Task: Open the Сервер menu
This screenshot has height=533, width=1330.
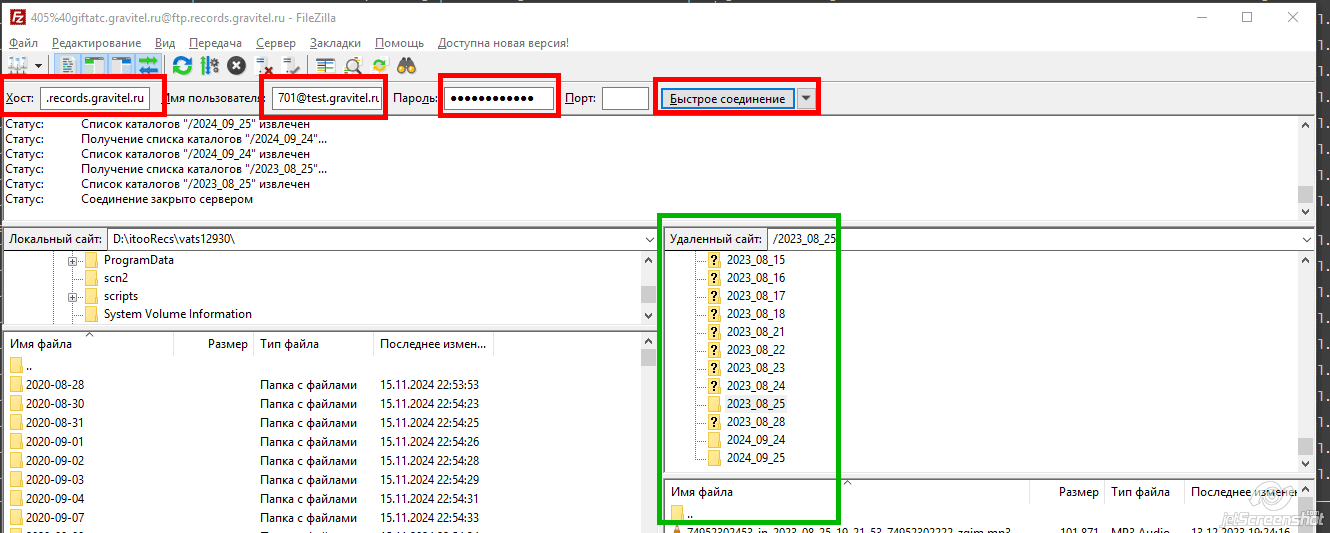Action: click(x=275, y=43)
